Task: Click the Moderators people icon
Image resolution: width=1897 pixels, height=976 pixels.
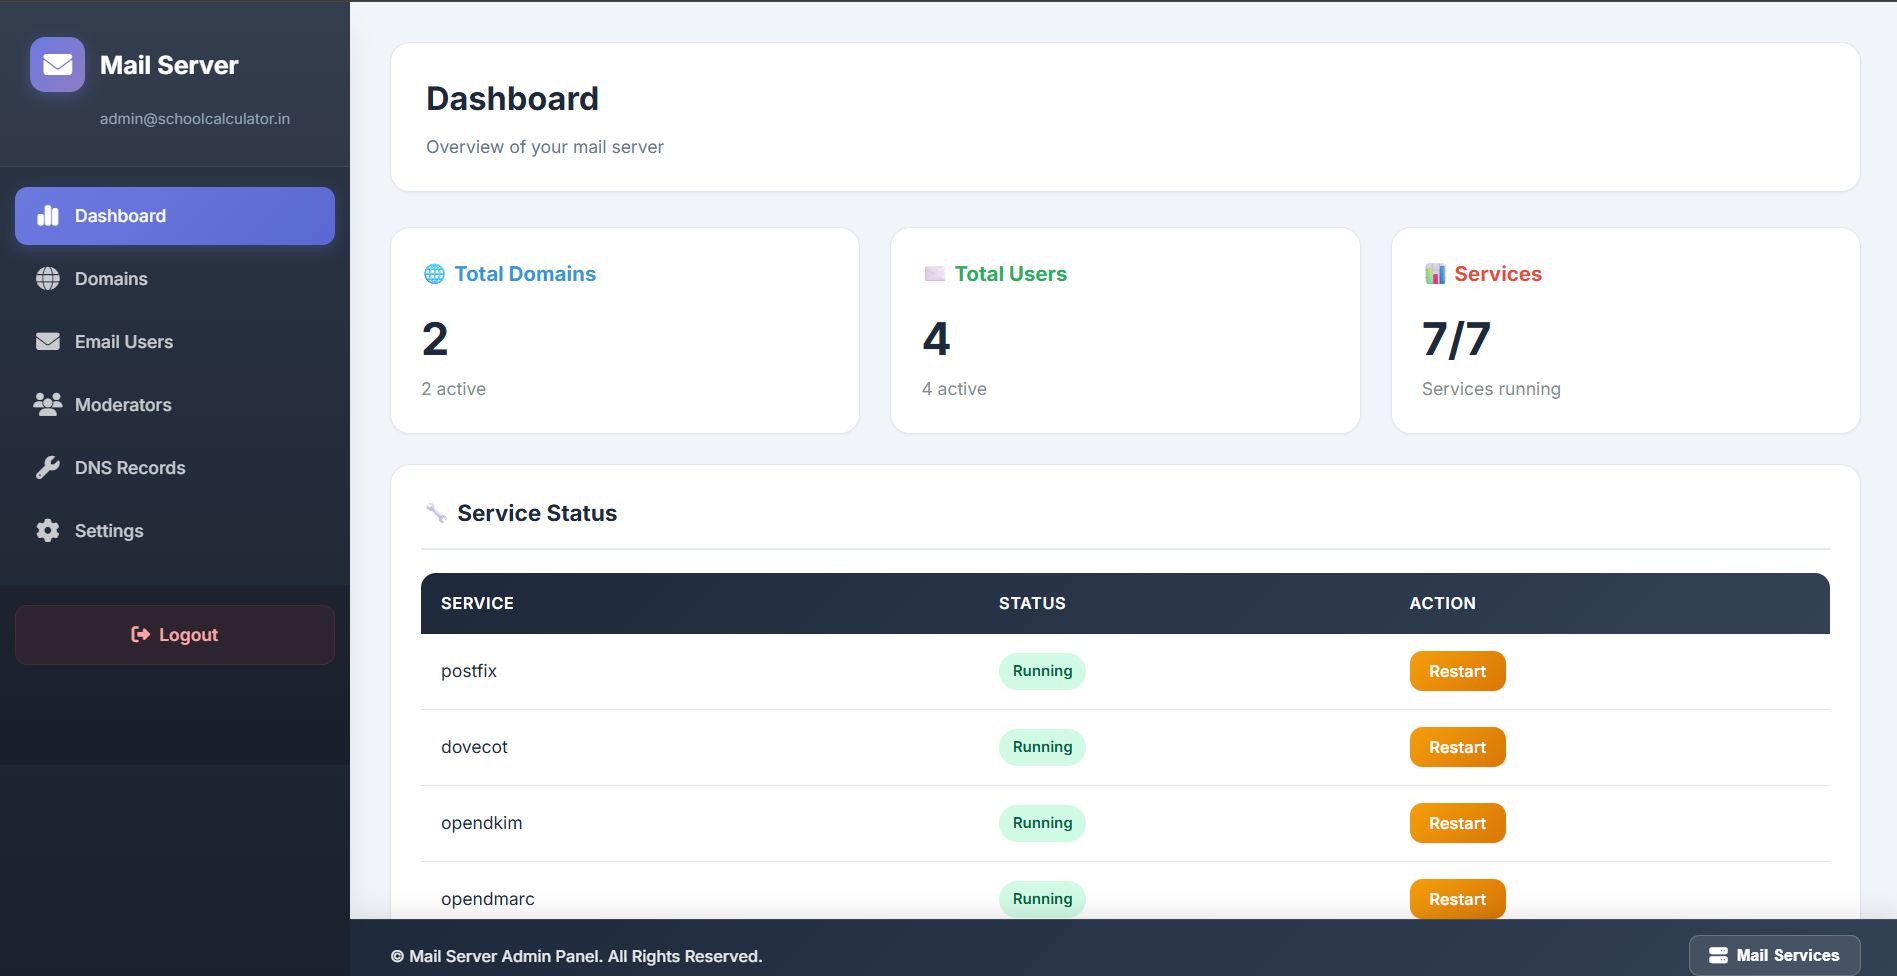Action: click(x=48, y=405)
